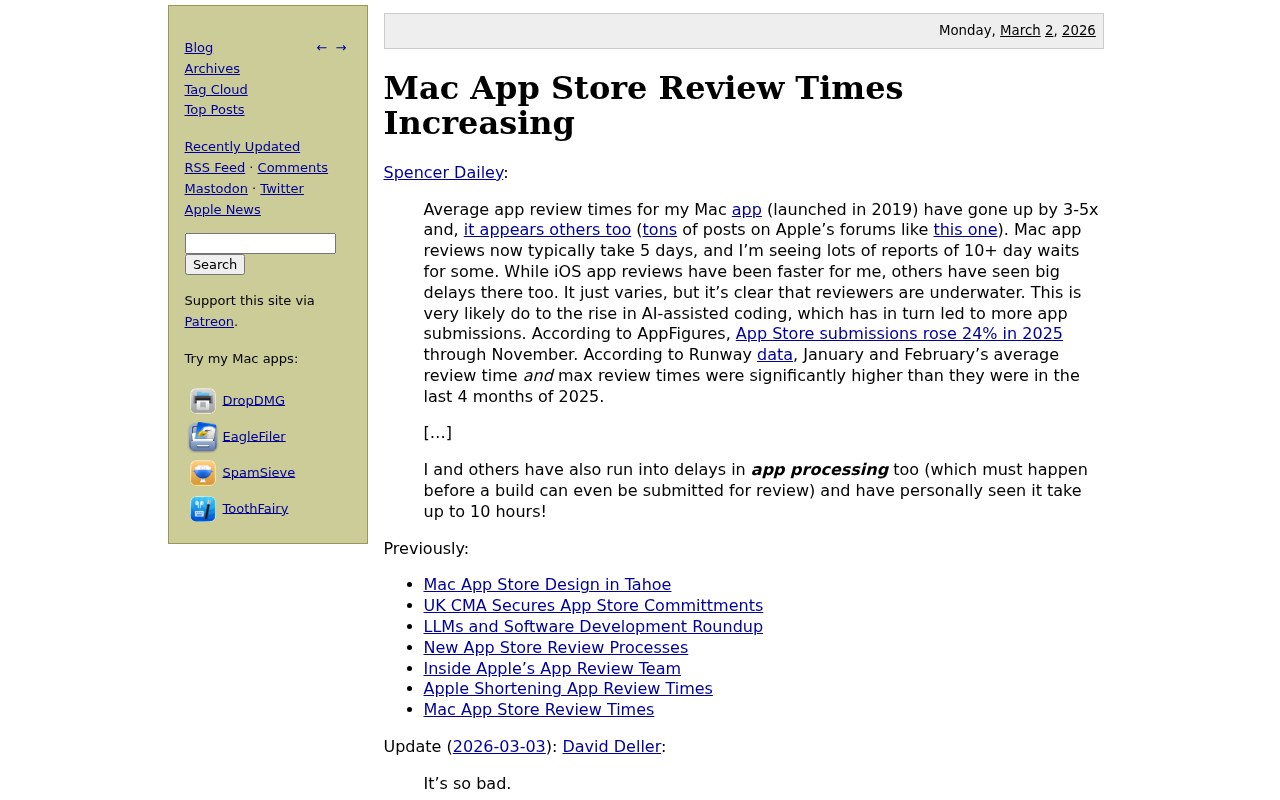Open the 'app' link in quote
This screenshot has width=1280, height=800.
747,210
